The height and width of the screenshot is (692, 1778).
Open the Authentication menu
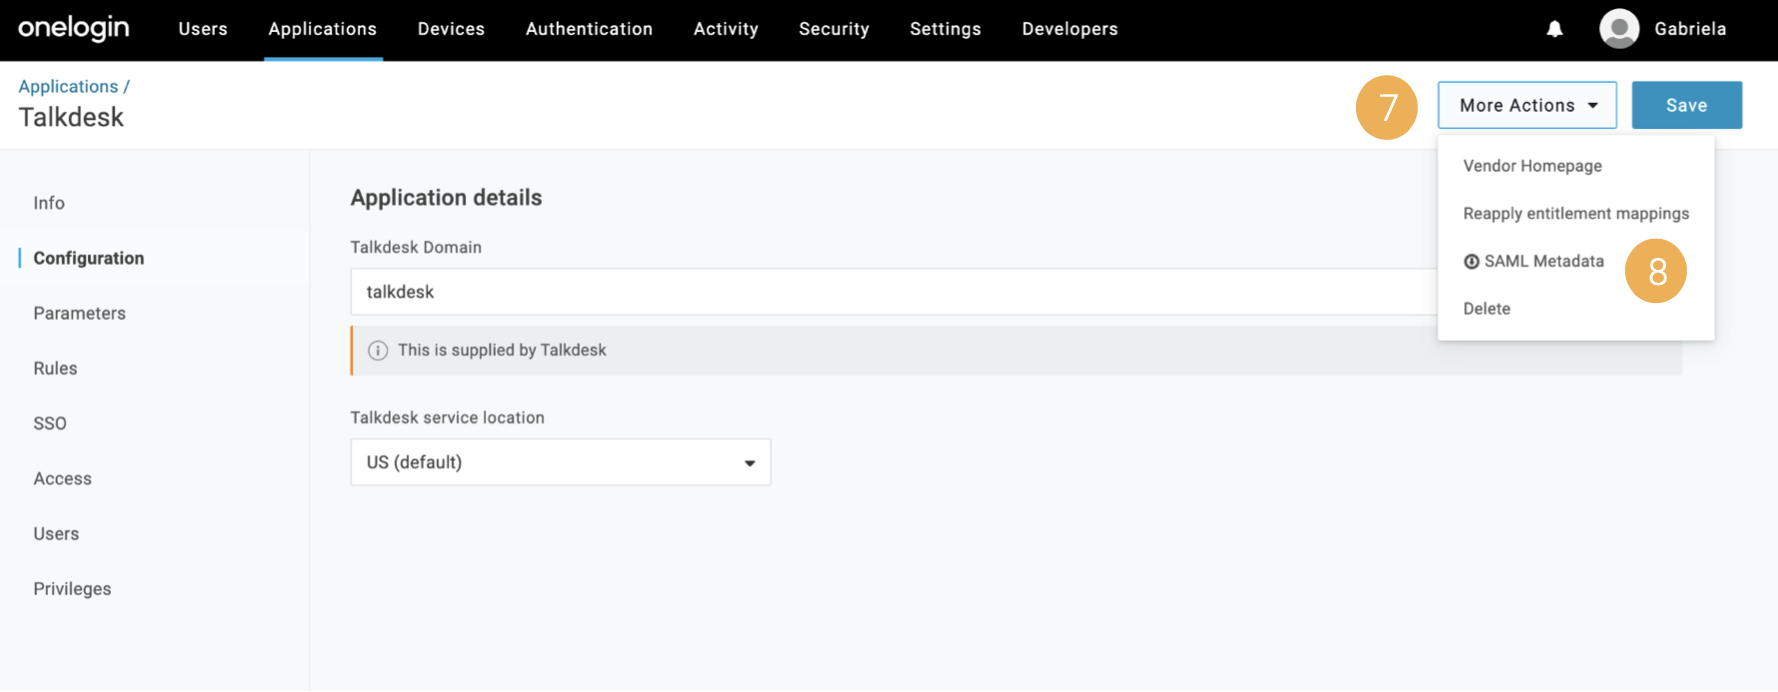pos(589,29)
